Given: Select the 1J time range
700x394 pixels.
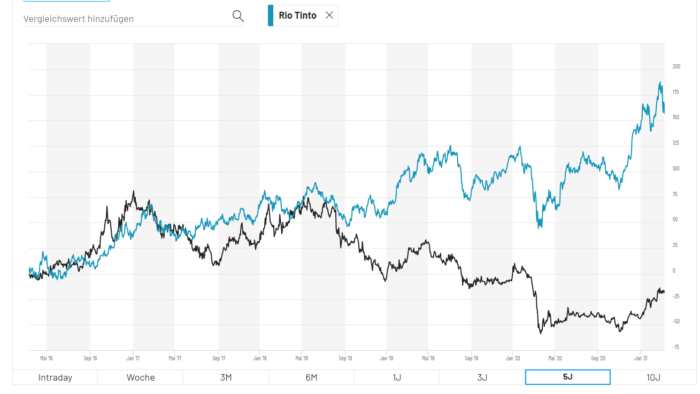Looking at the screenshot, I should [x=397, y=377].
